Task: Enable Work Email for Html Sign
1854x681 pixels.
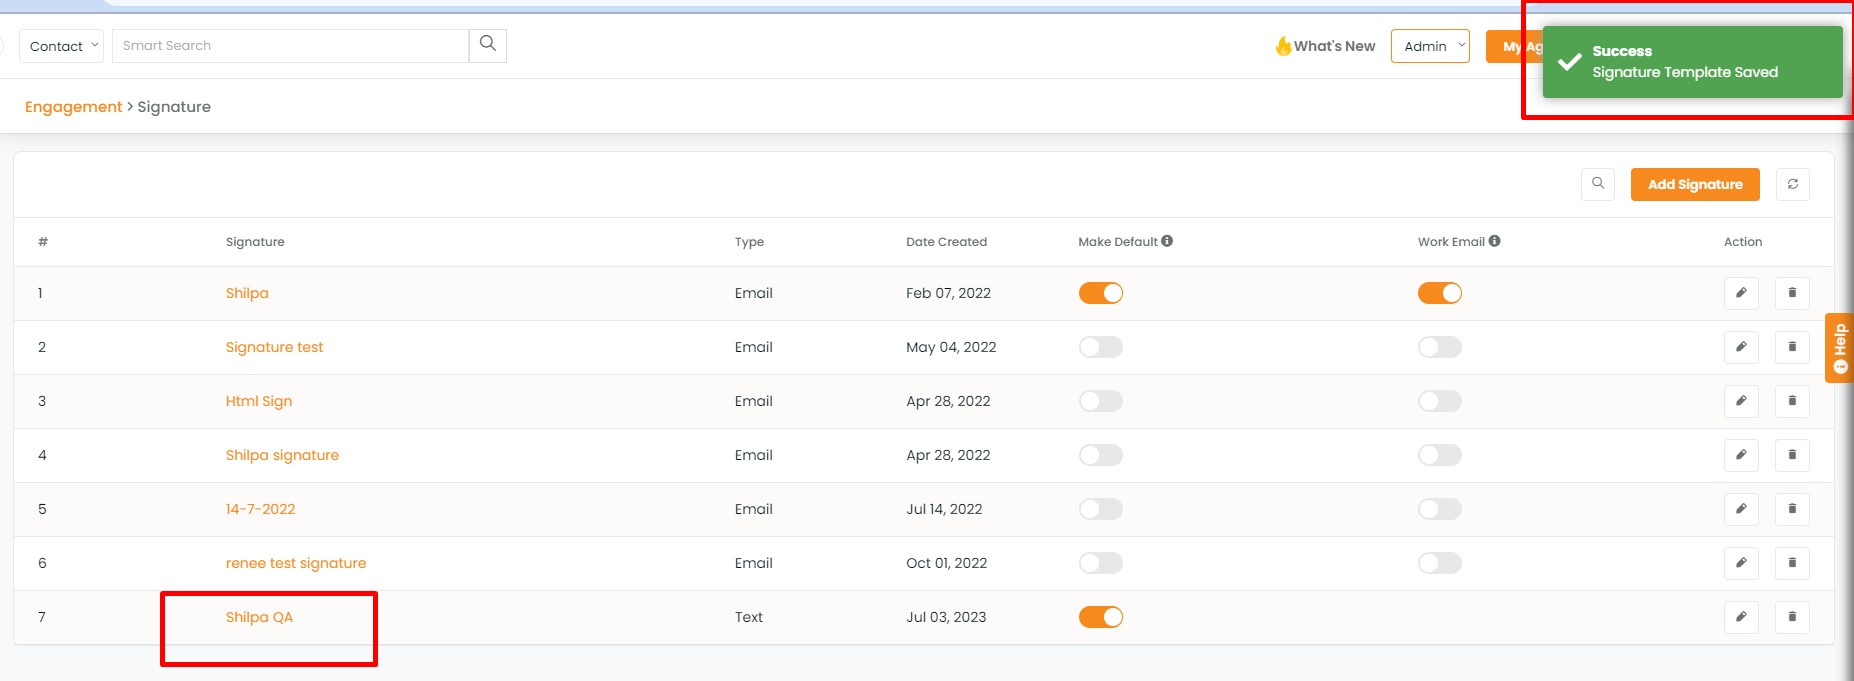Action: coord(1439,401)
